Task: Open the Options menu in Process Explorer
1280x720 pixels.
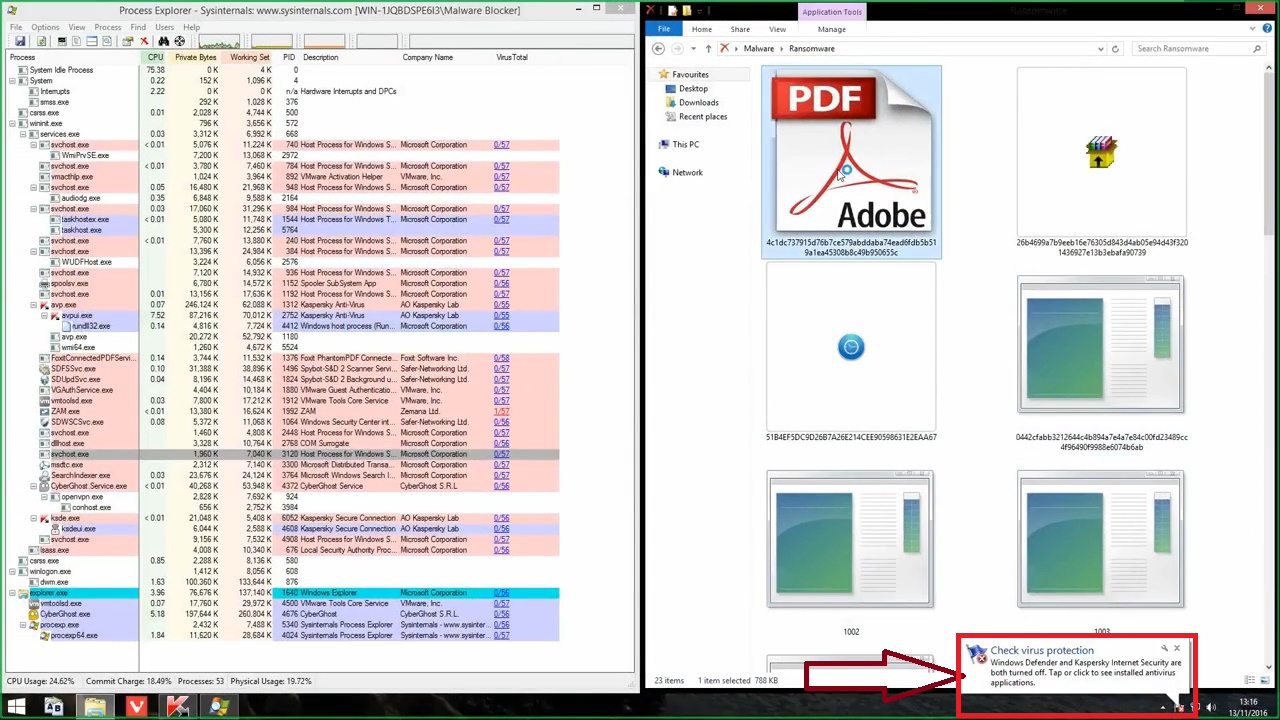Action: point(45,27)
